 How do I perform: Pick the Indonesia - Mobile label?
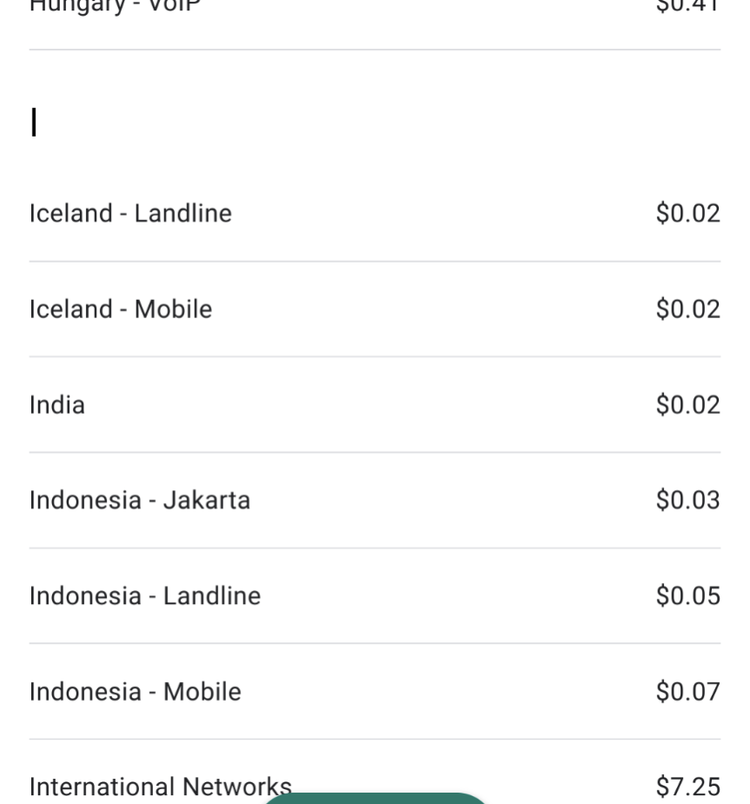tap(135, 692)
